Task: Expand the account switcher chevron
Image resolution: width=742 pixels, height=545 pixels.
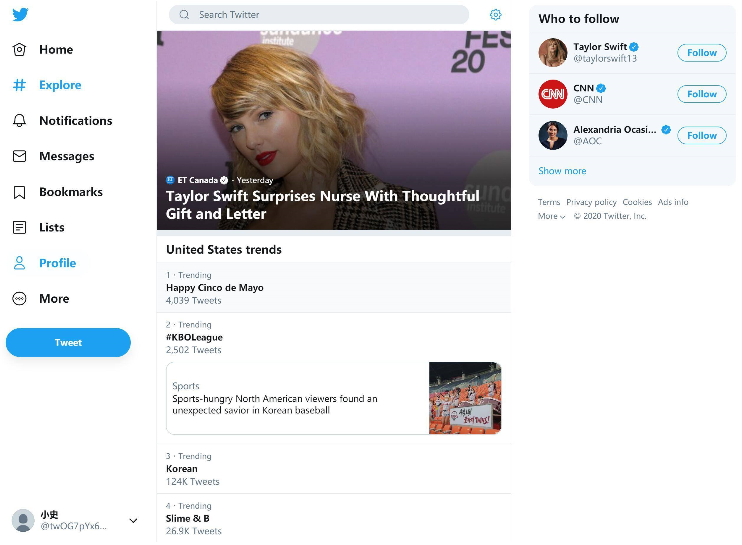Action: (x=133, y=521)
